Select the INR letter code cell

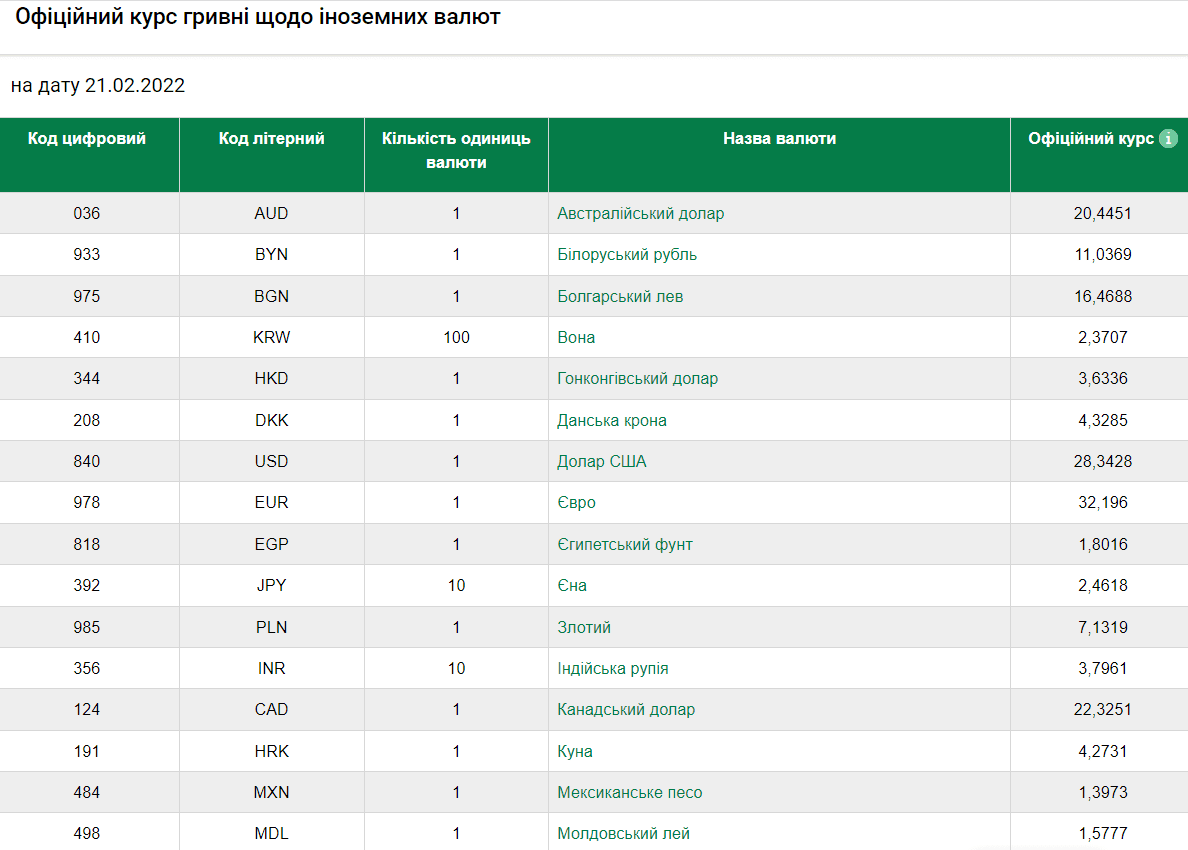271,668
